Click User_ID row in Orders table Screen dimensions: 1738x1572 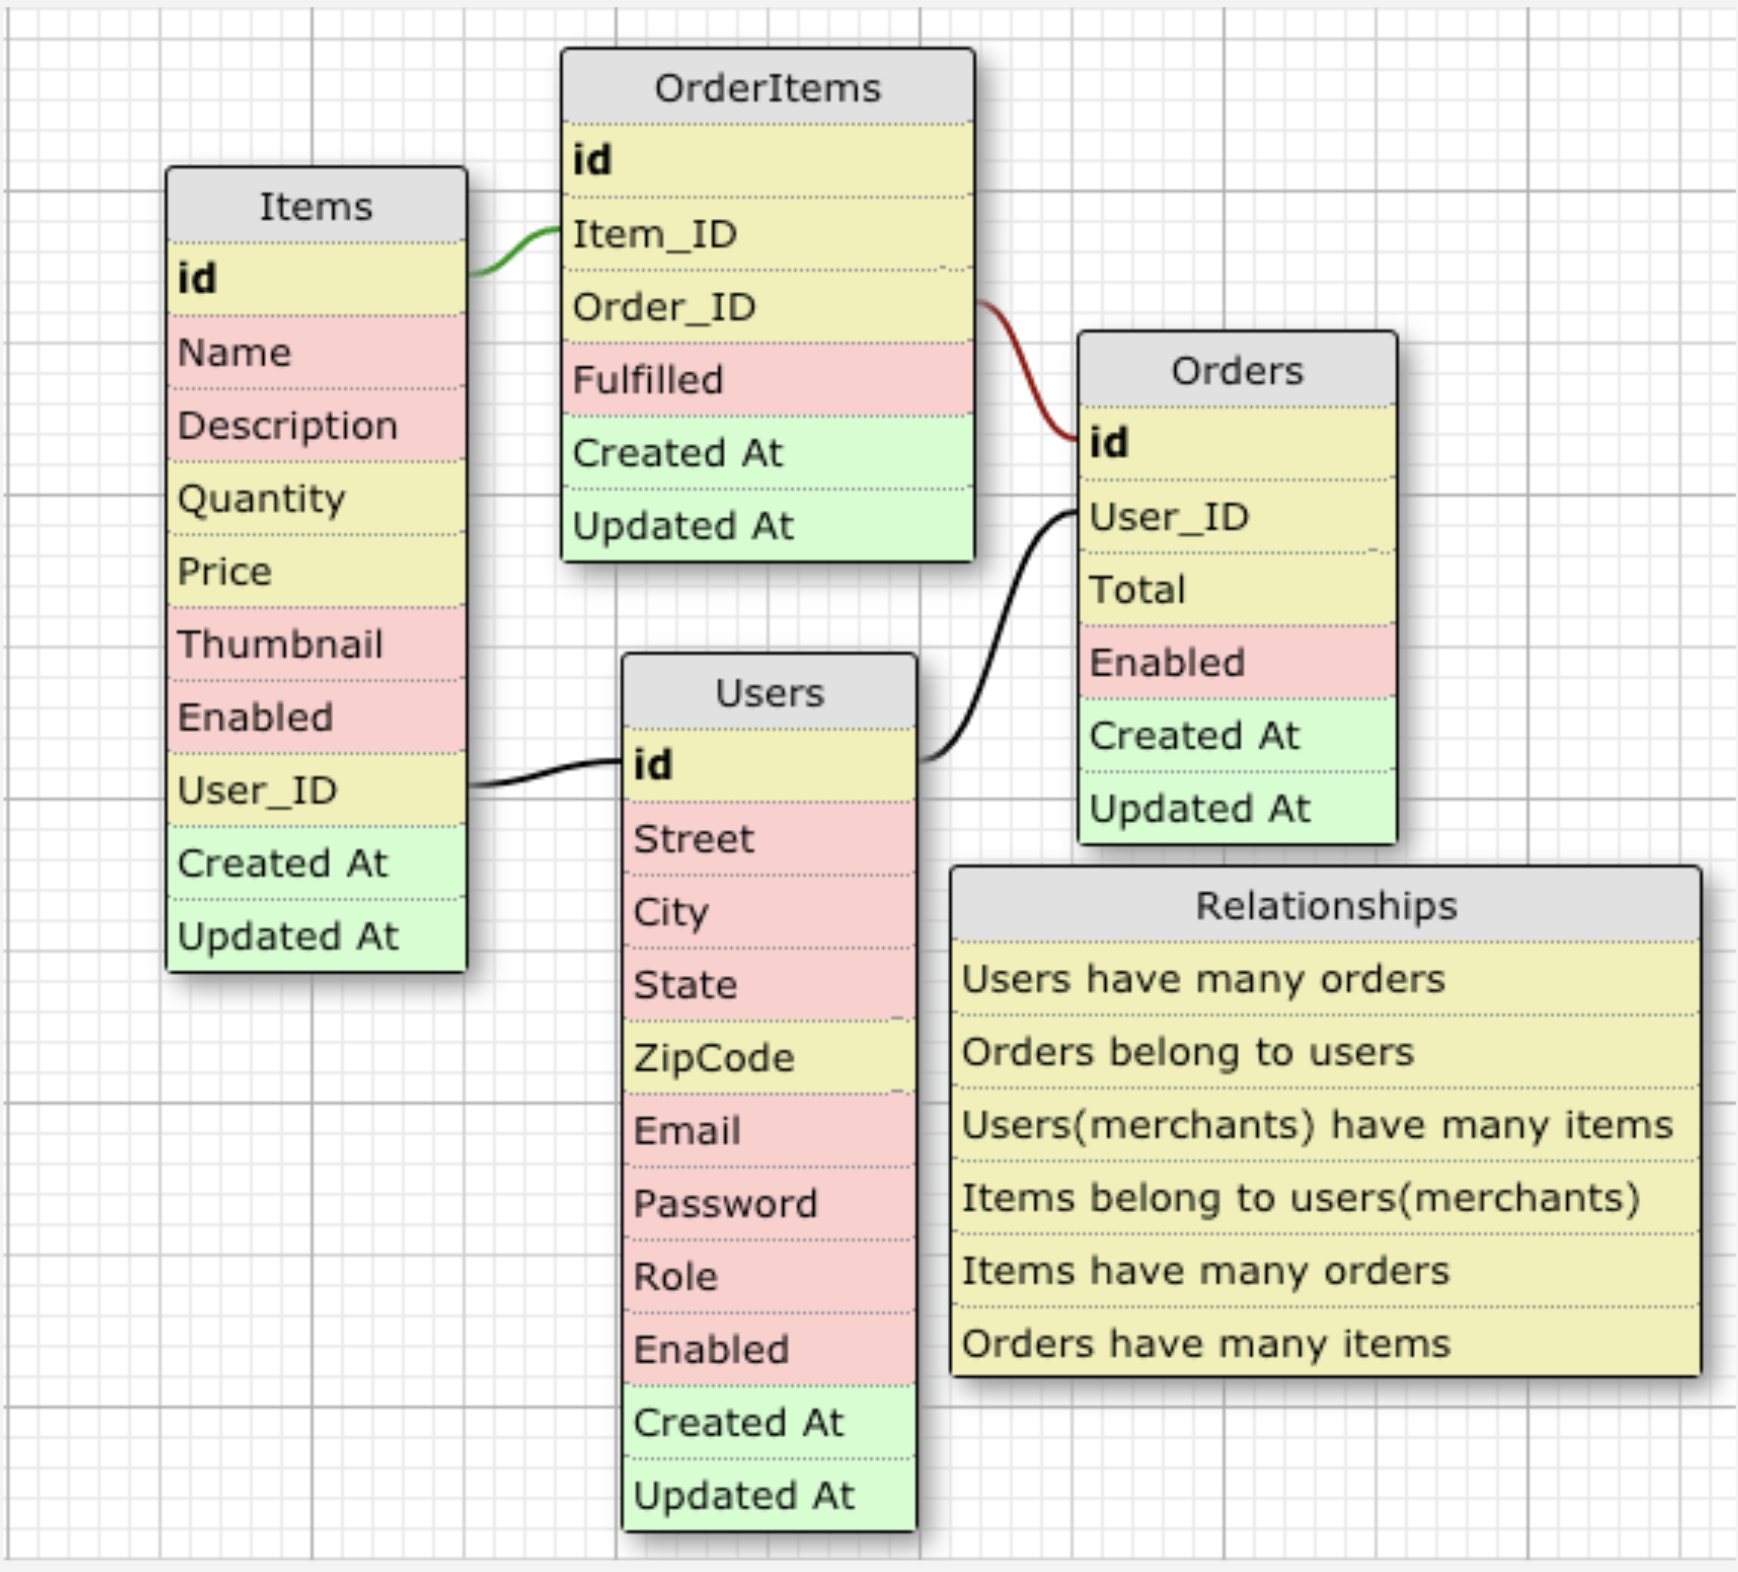pyautogui.click(x=1238, y=516)
